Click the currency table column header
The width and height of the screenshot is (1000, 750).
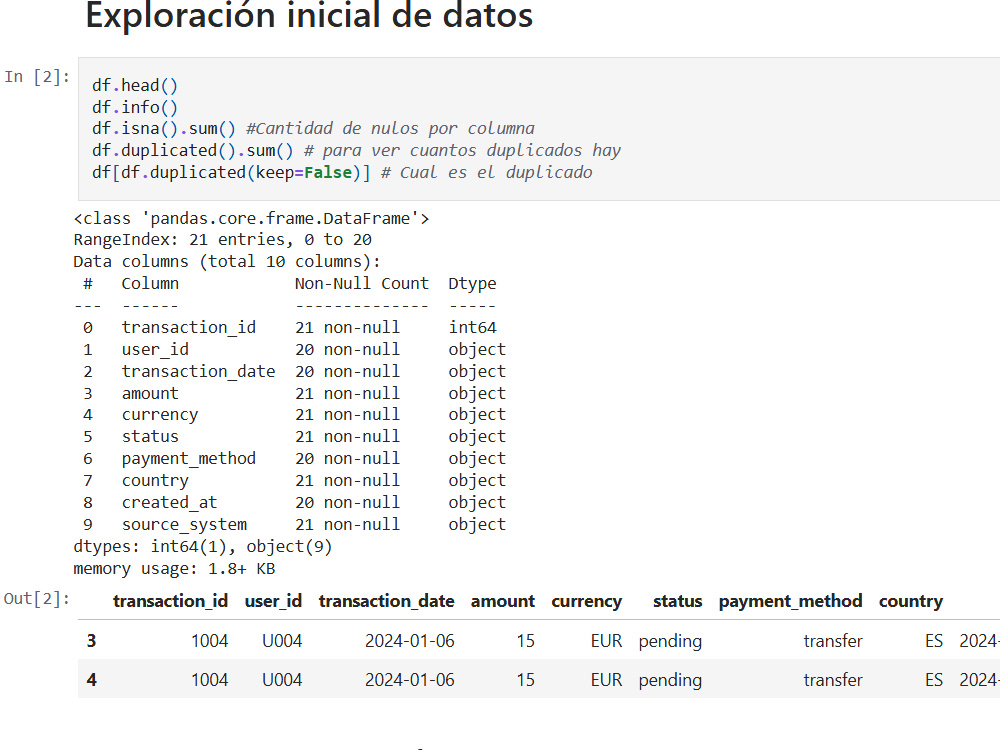click(x=586, y=601)
